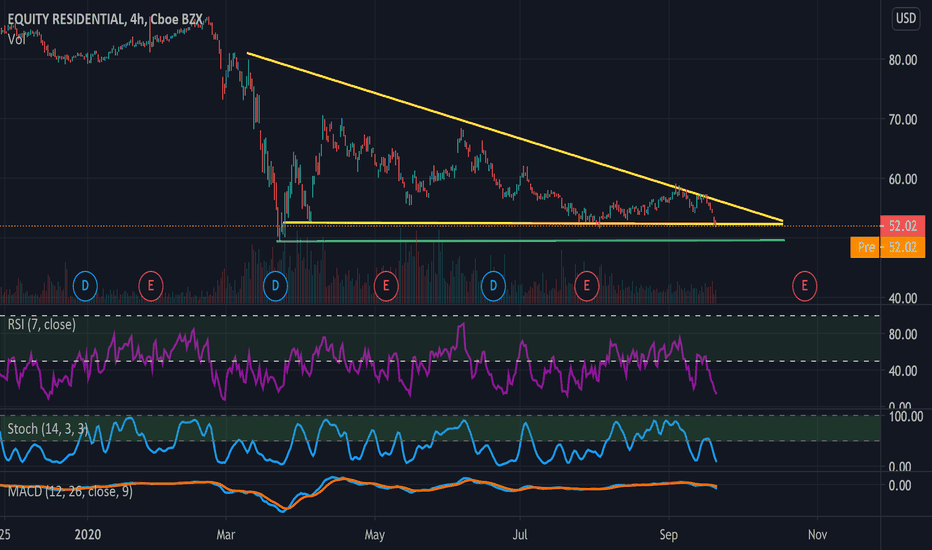This screenshot has height=550, width=932.
Task: Click the 2020 label on time axis
Action: (x=87, y=535)
